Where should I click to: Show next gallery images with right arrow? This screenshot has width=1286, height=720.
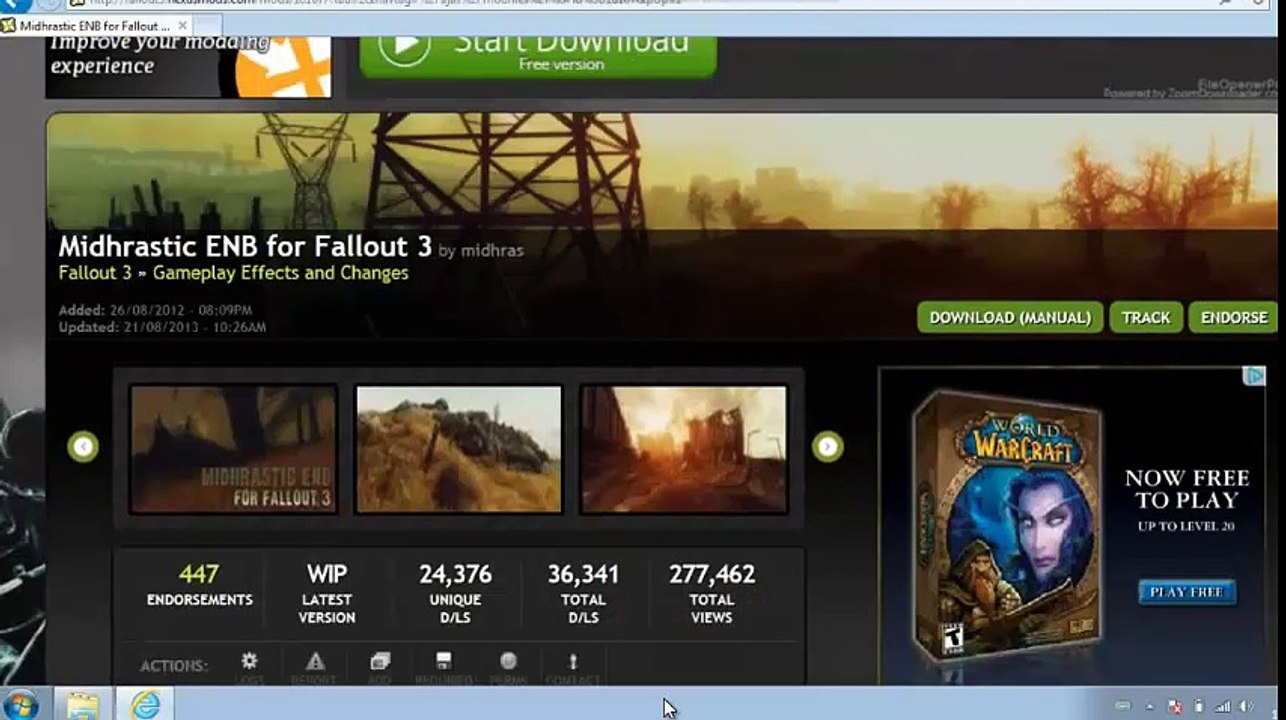click(x=827, y=446)
